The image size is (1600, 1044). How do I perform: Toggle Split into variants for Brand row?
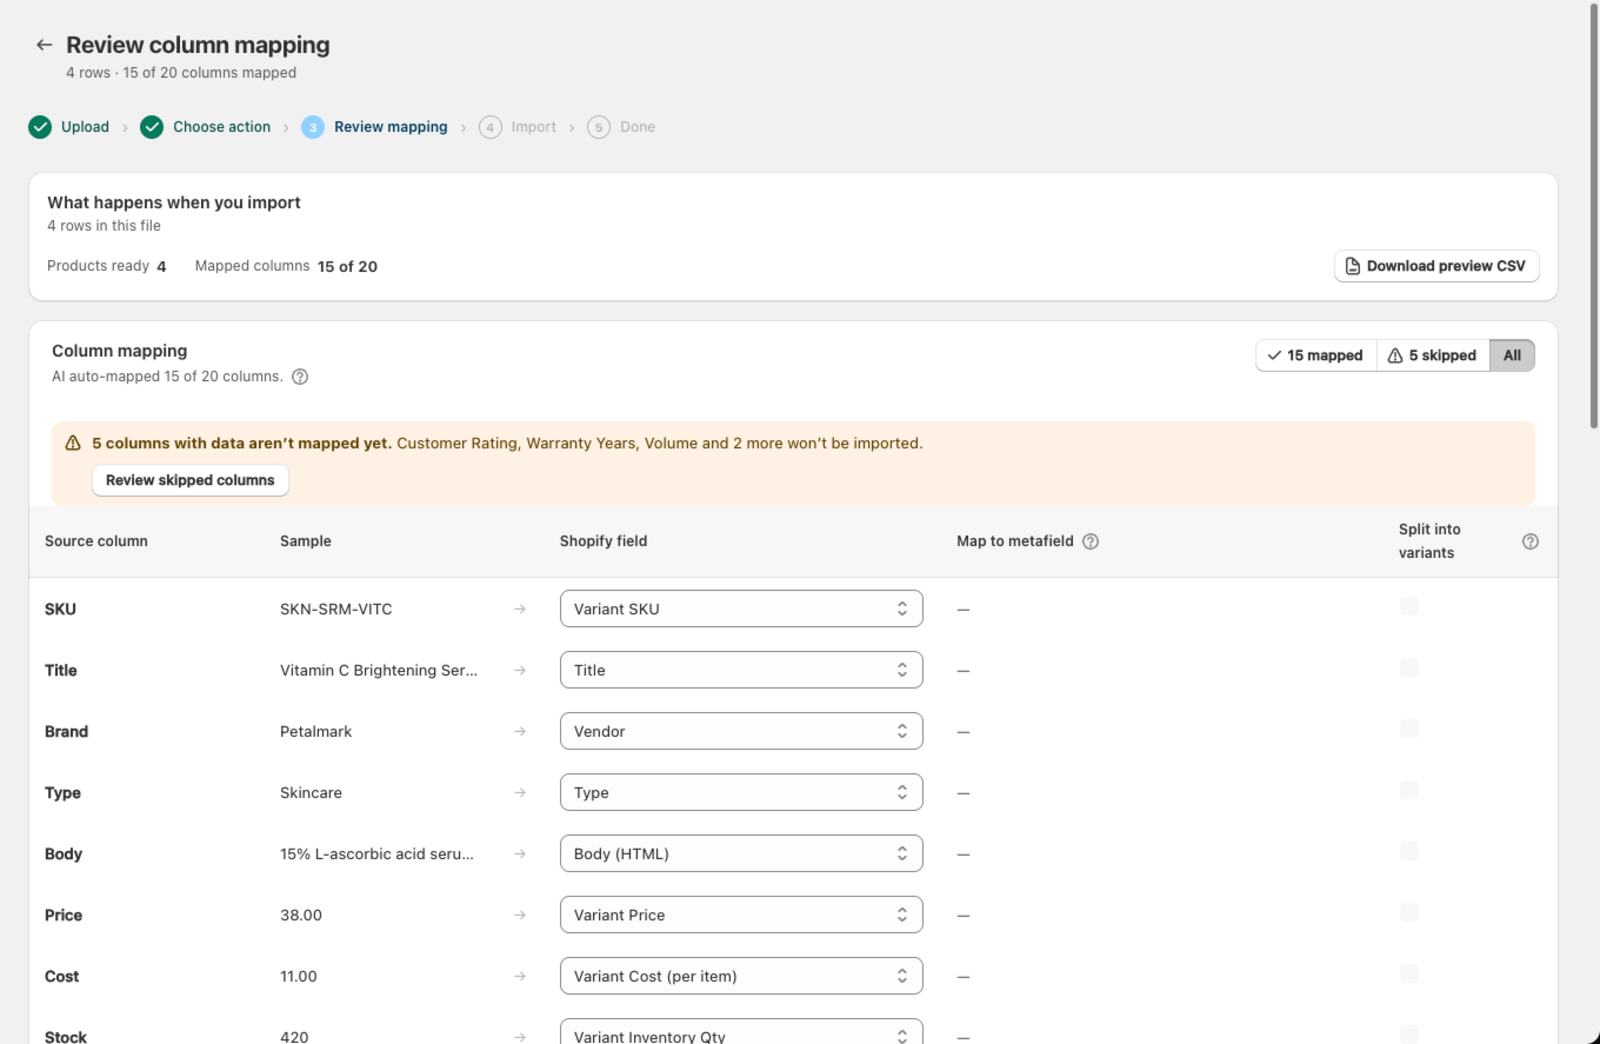tap(1409, 728)
